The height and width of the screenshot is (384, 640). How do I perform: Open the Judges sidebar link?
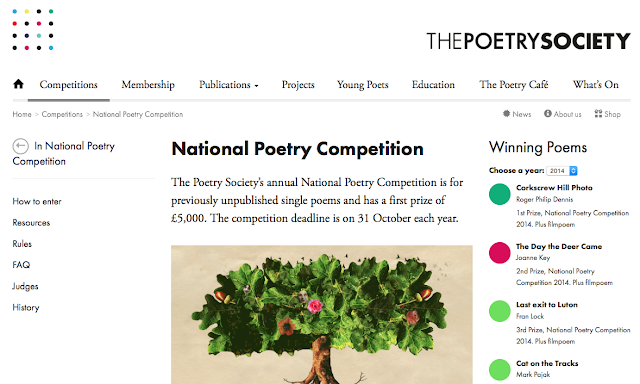(25, 286)
